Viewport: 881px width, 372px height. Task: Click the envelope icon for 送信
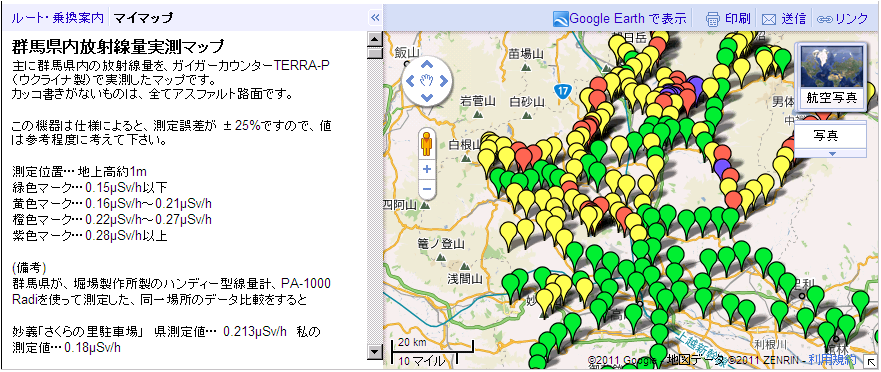point(769,19)
